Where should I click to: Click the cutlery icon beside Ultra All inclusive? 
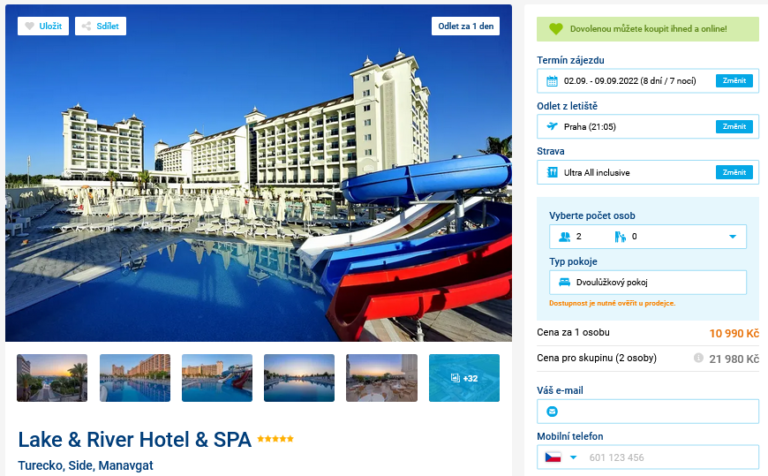(552, 172)
